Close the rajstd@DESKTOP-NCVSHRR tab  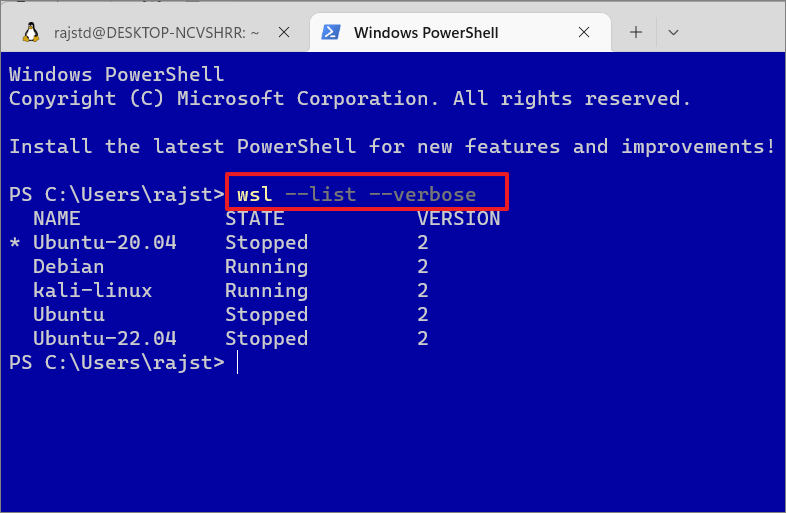(284, 32)
